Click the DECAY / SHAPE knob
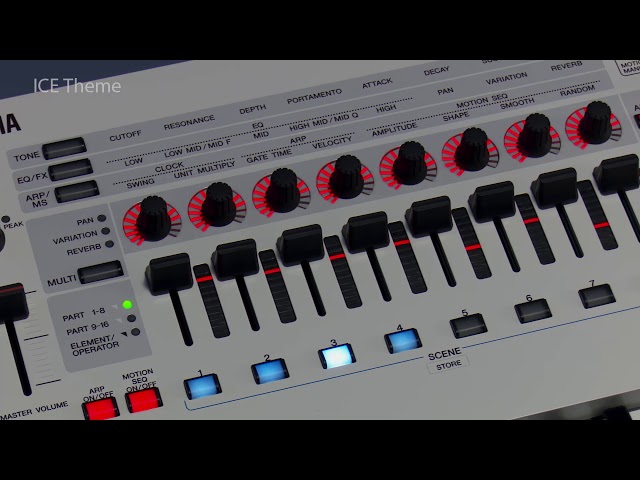This screenshot has width=640, height=480. 472,149
